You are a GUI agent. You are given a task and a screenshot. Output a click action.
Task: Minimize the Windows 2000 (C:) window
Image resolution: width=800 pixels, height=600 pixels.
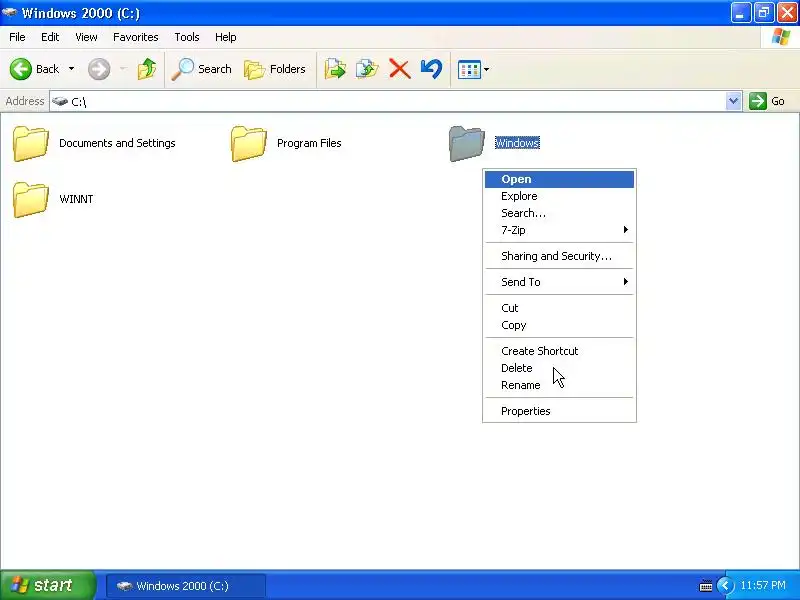[740, 13]
